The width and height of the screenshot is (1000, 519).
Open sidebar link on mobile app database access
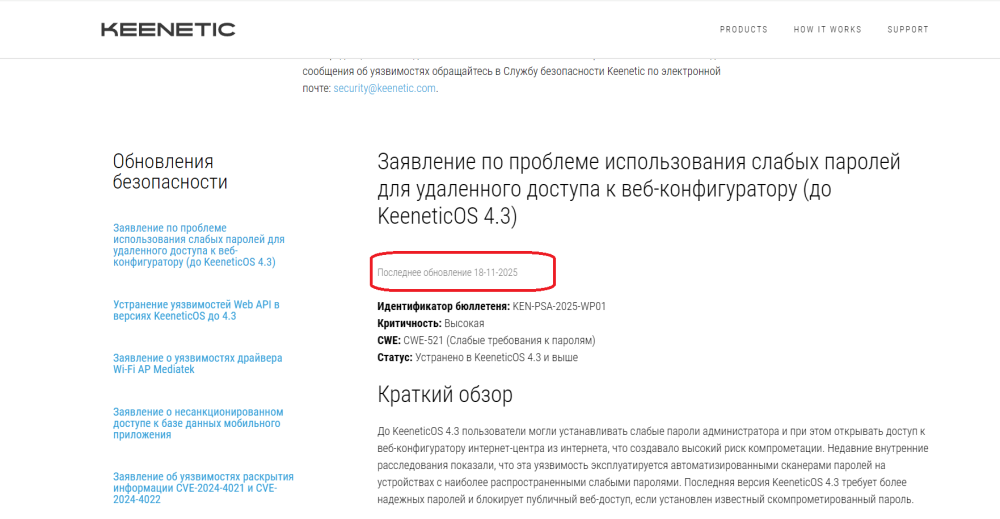(x=198, y=423)
